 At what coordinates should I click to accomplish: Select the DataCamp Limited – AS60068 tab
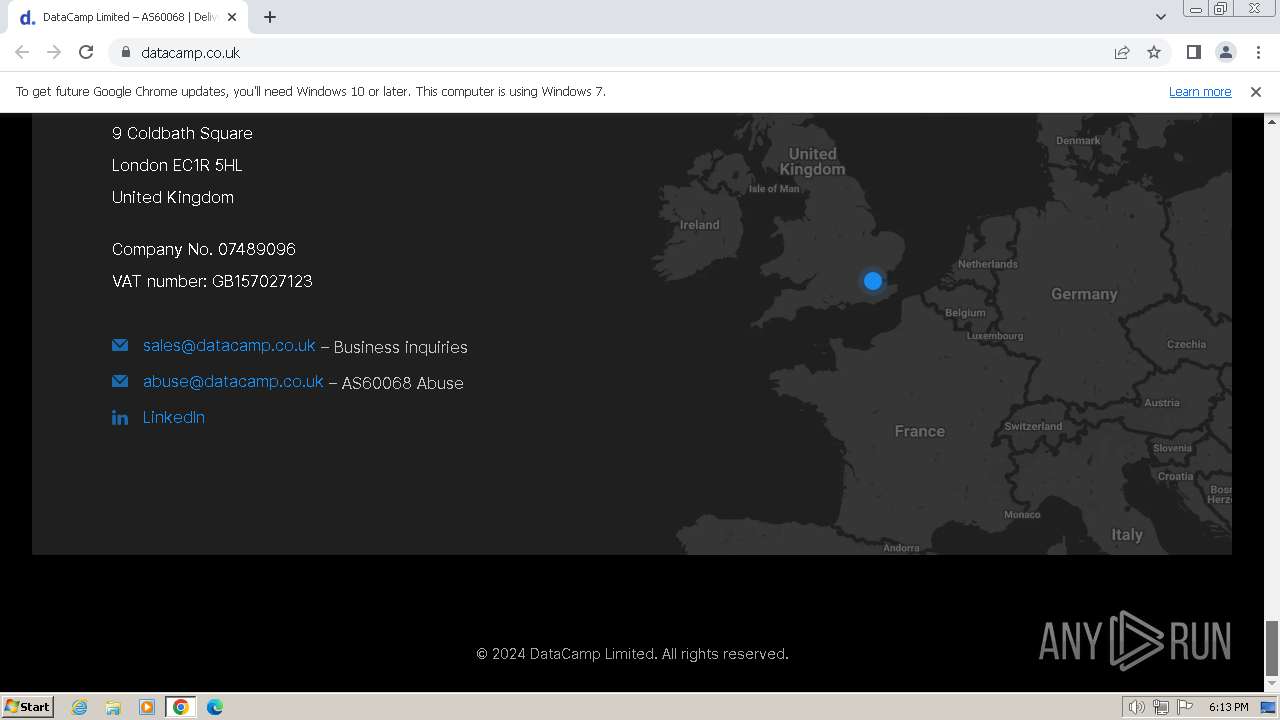(x=128, y=17)
